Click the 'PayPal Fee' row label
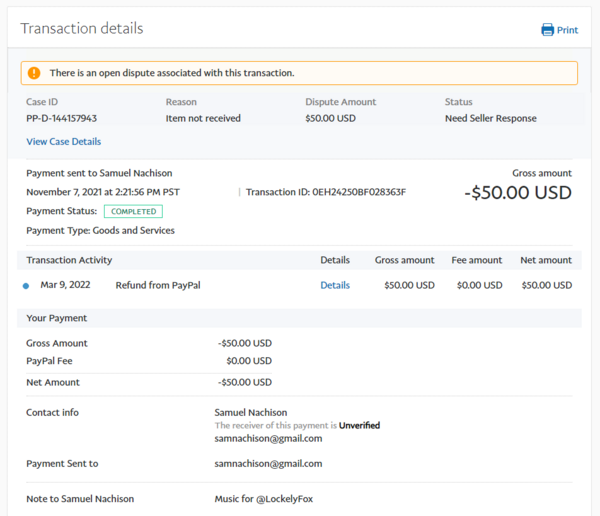 (x=49, y=361)
